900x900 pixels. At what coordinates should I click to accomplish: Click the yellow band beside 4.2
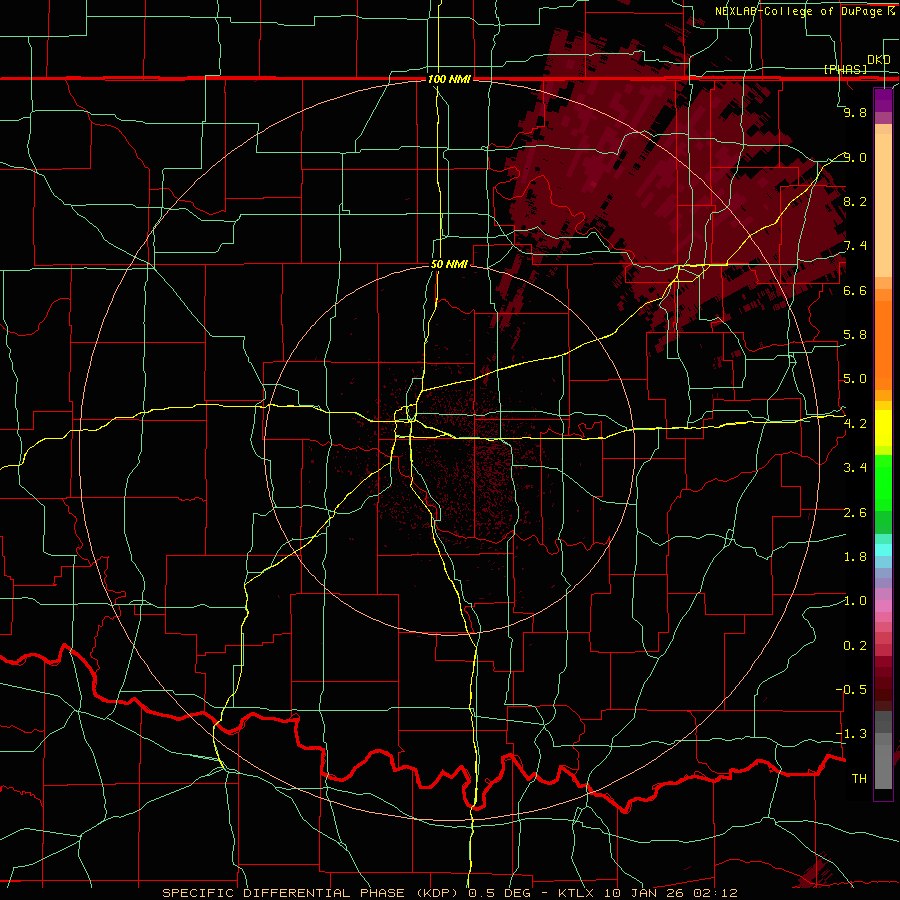[883, 428]
